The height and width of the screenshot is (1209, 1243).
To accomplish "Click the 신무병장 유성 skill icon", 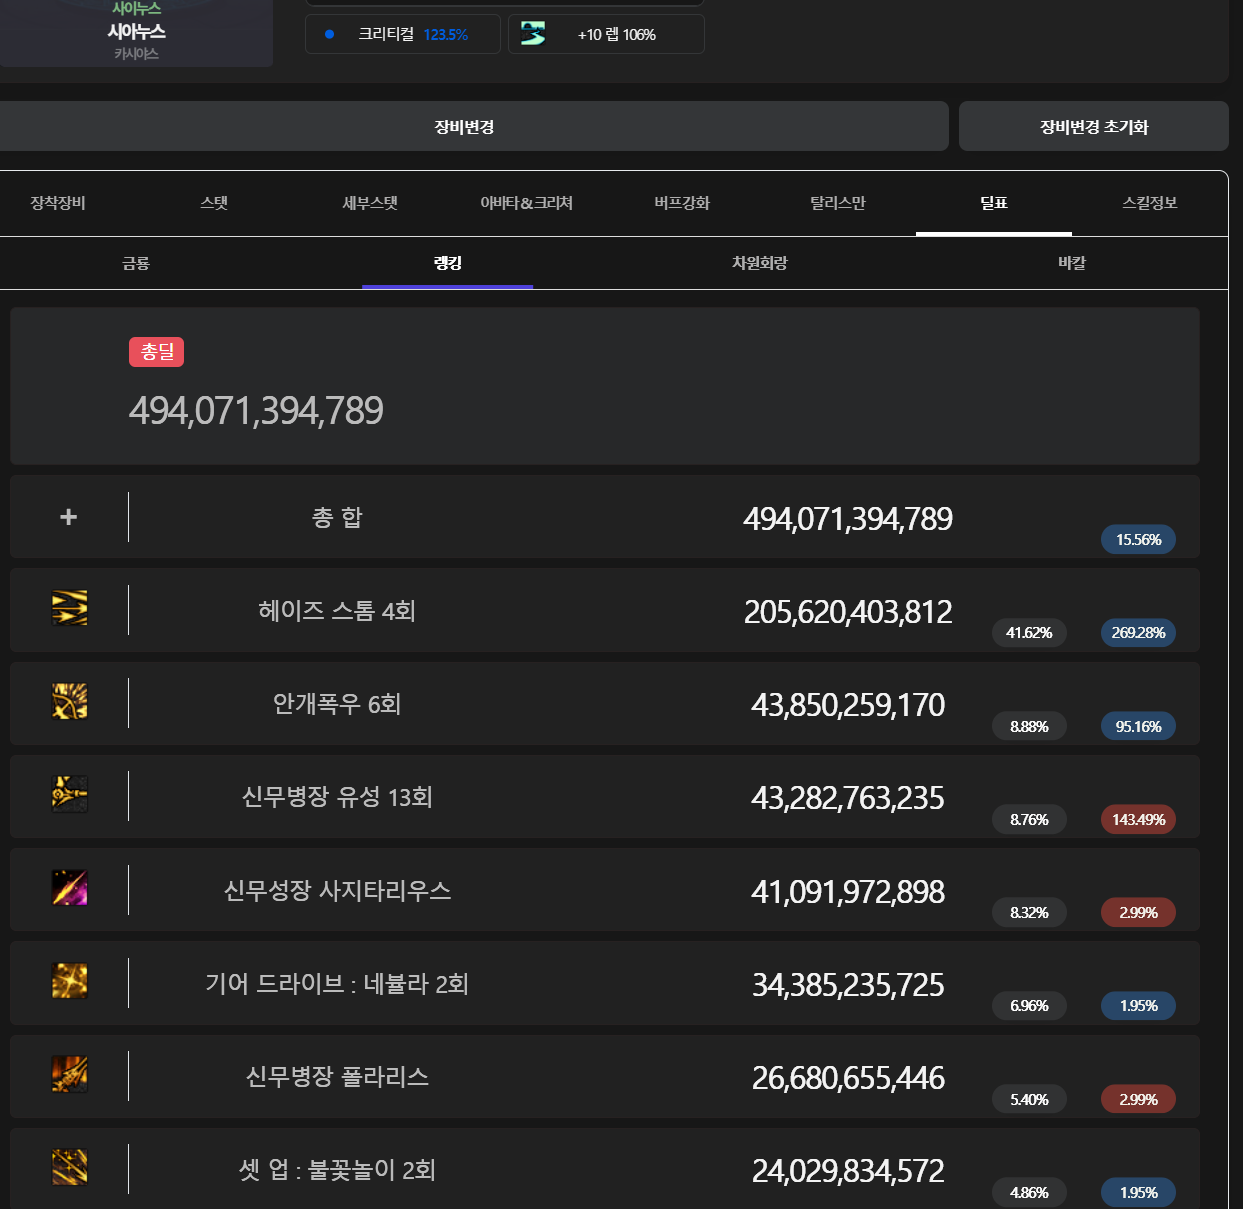I will [x=69, y=795].
